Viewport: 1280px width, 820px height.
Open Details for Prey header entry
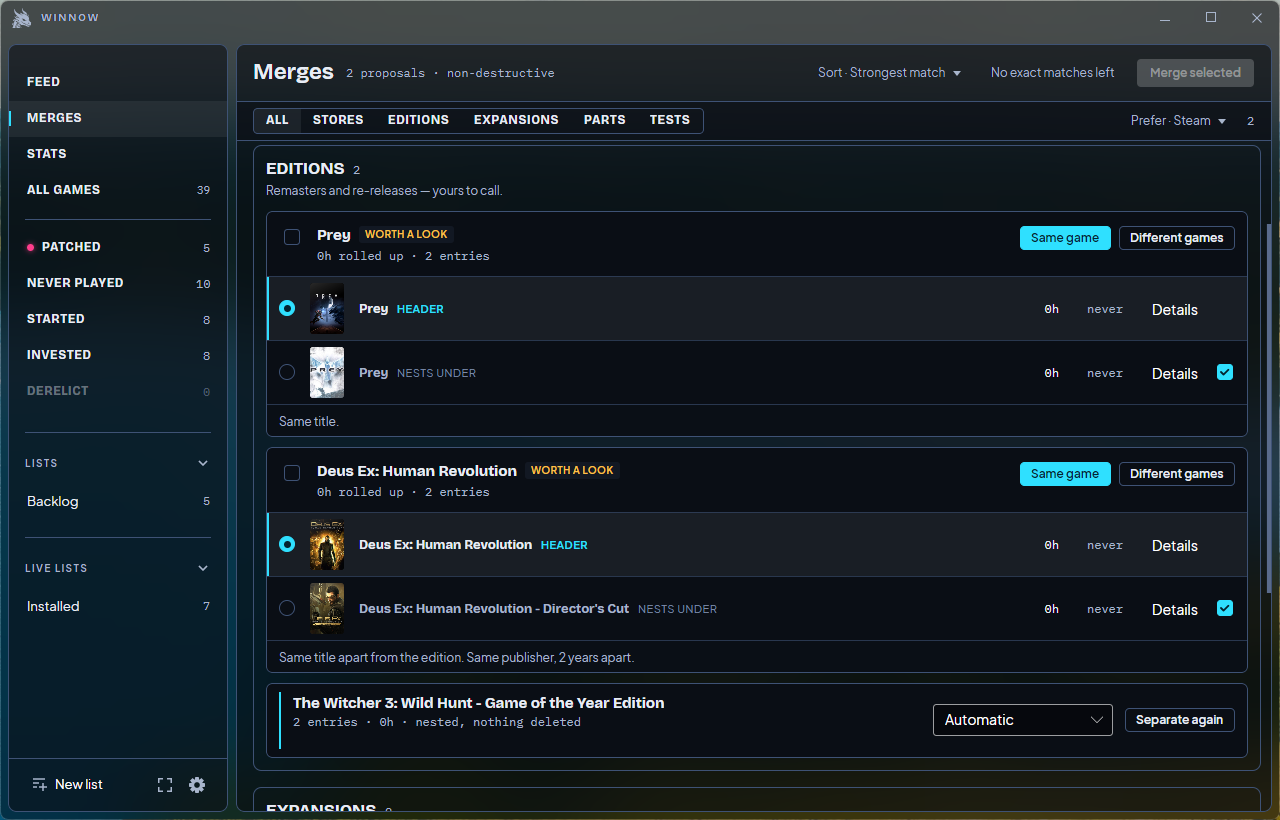[x=1175, y=310]
